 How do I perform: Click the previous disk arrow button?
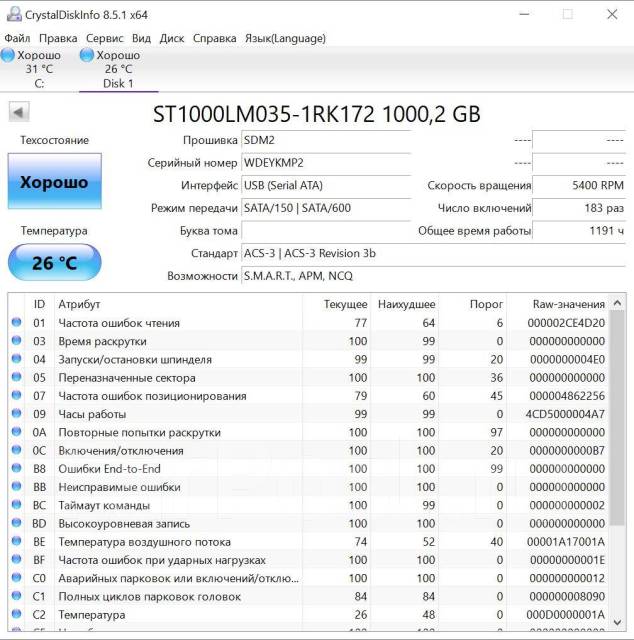tap(18, 113)
